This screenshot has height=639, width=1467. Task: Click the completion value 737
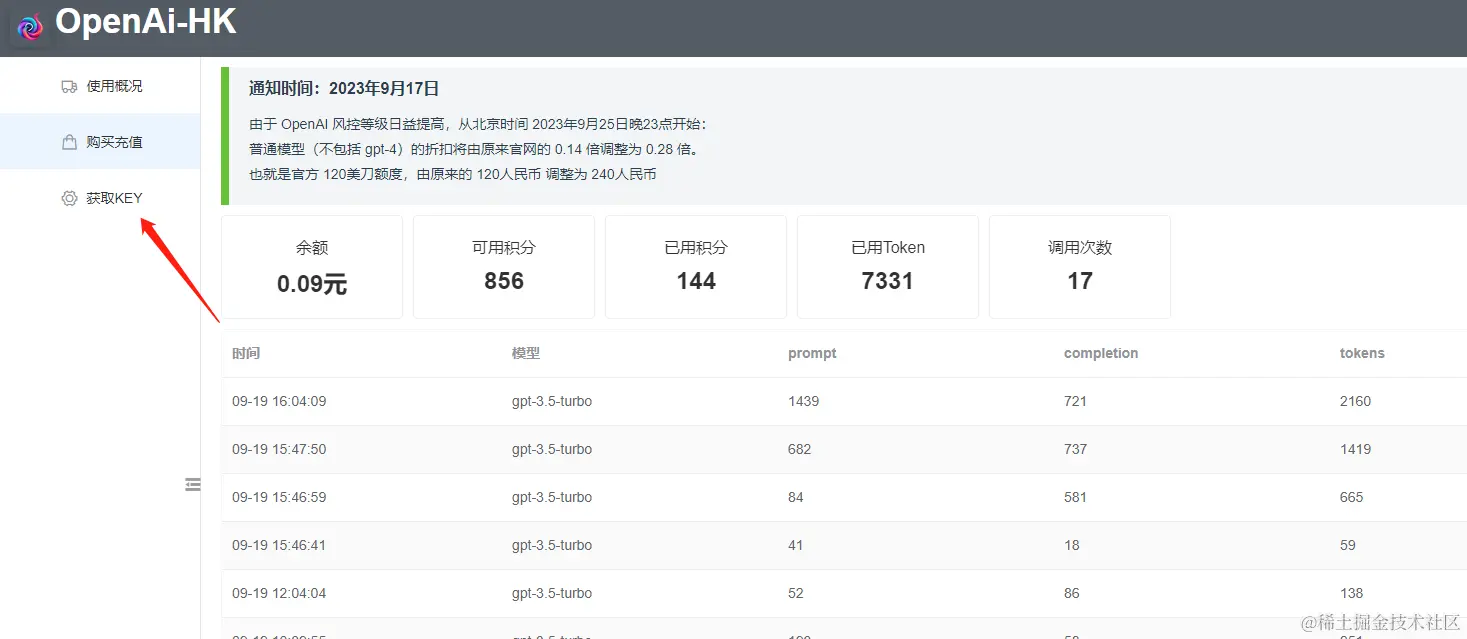pyautogui.click(x=1075, y=449)
